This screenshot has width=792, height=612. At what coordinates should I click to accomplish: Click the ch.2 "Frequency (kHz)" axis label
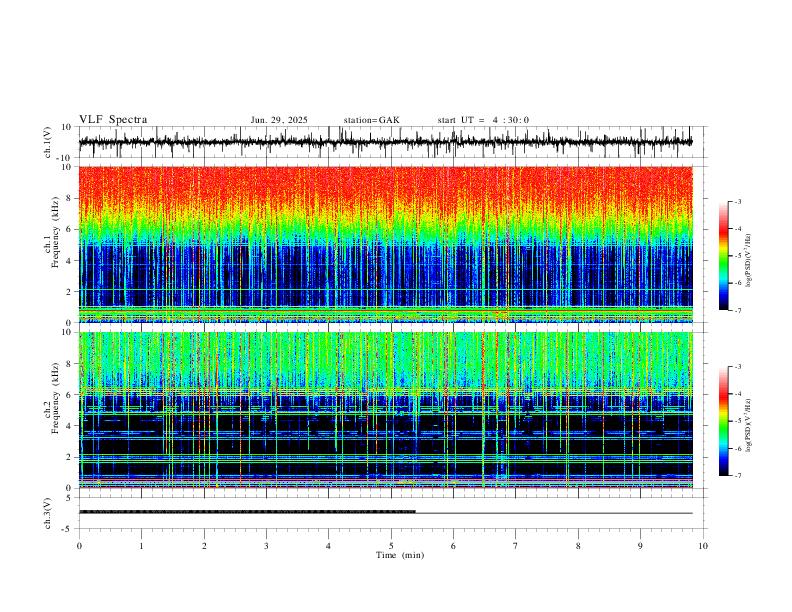click(x=55, y=398)
